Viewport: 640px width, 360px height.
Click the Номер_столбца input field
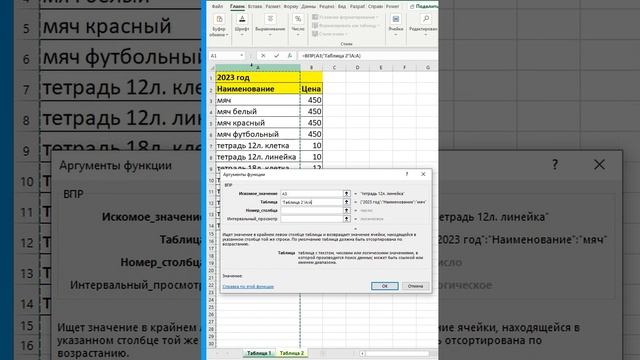[312, 211]
